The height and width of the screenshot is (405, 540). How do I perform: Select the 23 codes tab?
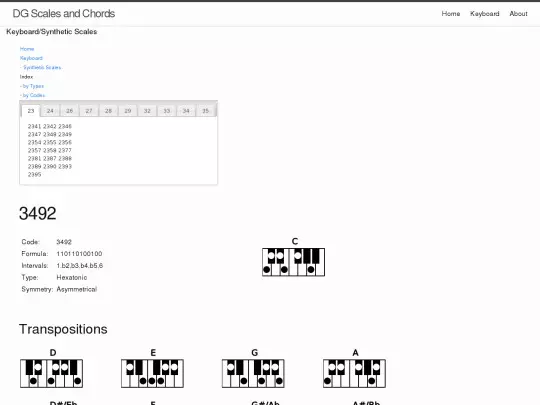31,111
